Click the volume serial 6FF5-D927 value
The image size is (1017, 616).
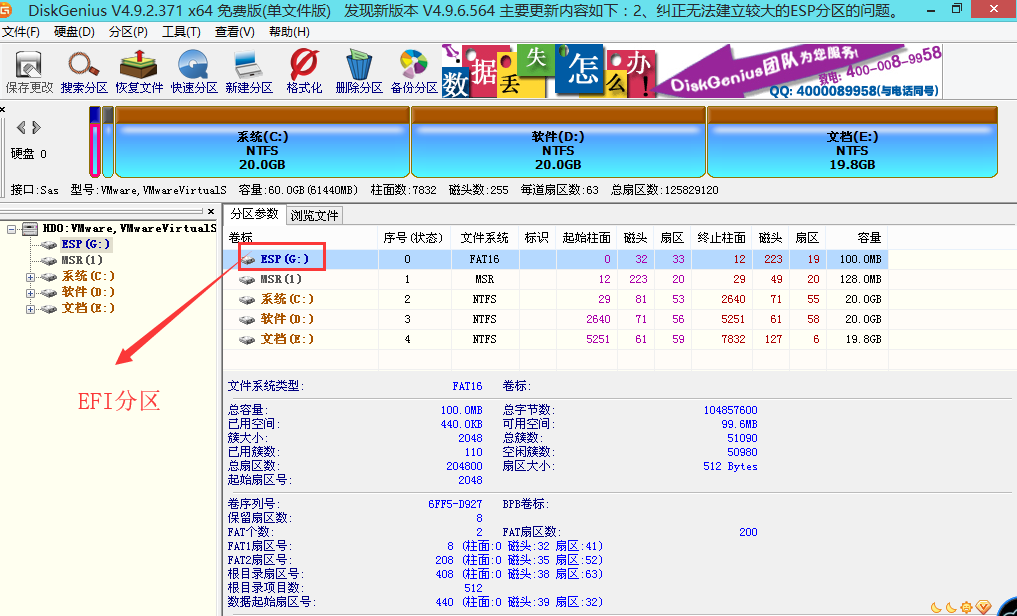[x=455, y=504]
